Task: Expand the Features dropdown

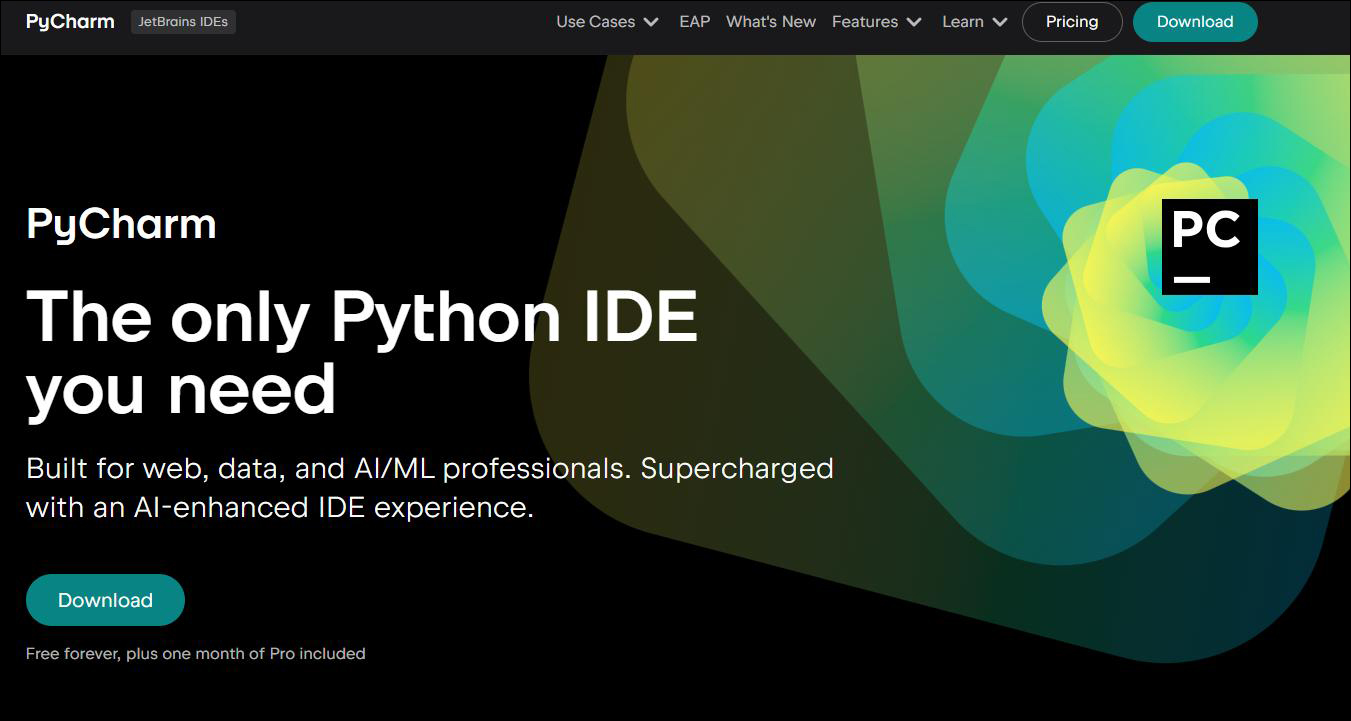Action: [877, 21]
